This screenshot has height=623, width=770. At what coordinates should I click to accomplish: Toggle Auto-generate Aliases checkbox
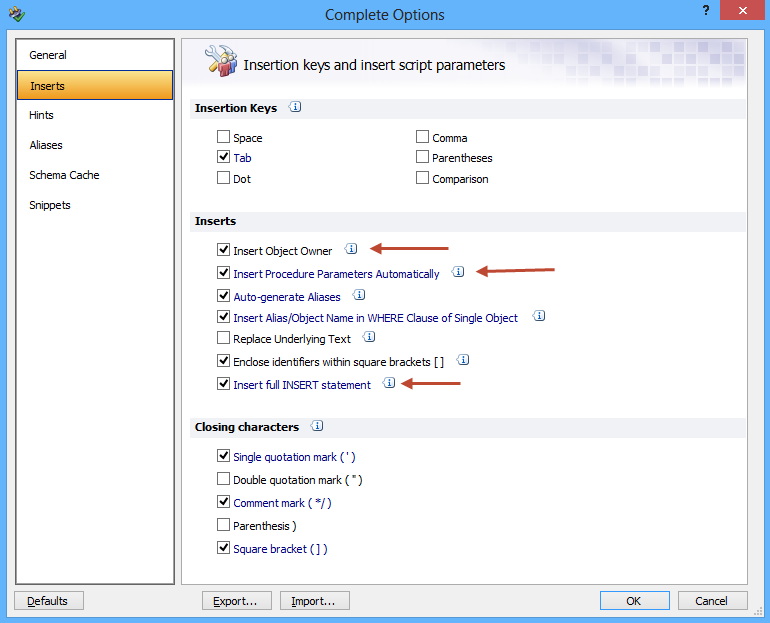click(x=223, y=296)
